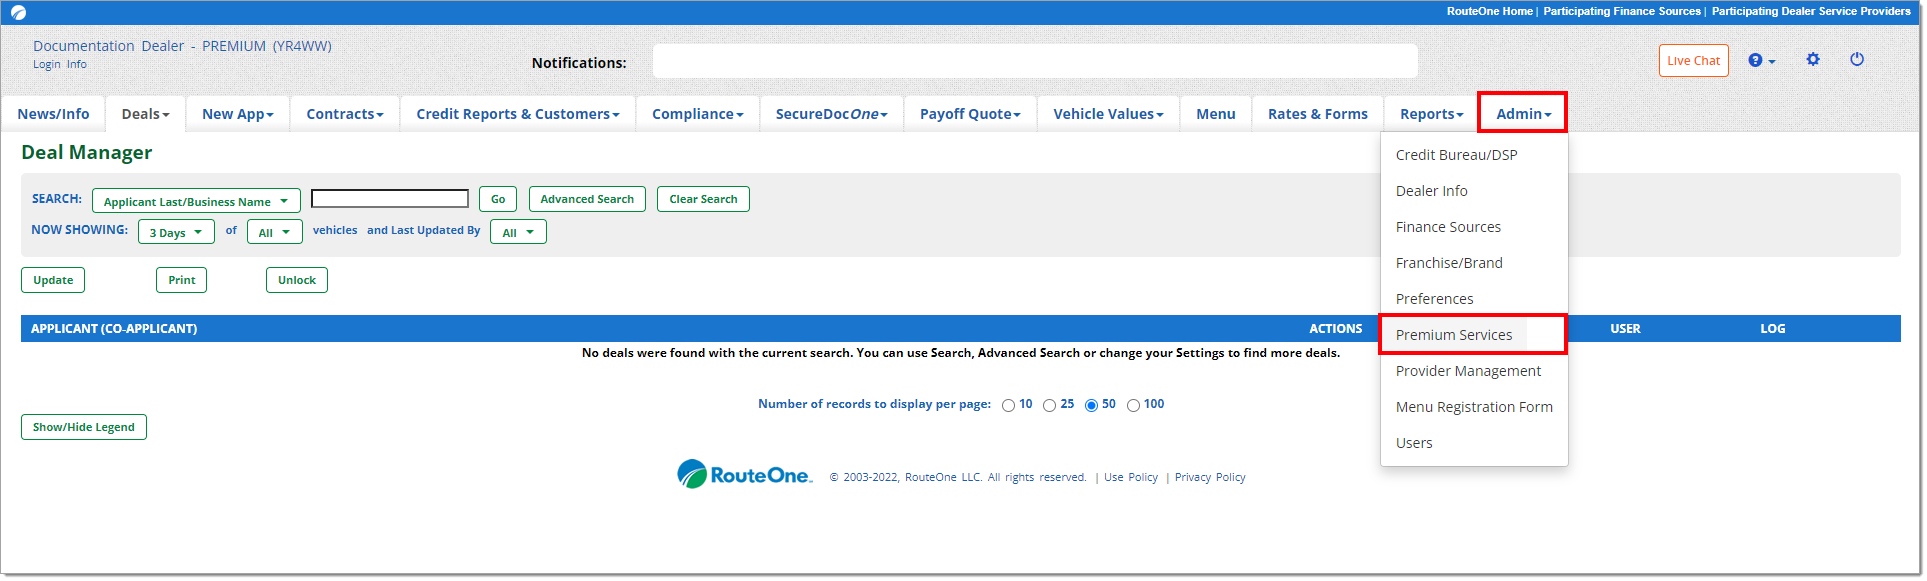Open the settings gear icon
The height and width of the screenshot is (581, 1927).
pos(1813,60)
